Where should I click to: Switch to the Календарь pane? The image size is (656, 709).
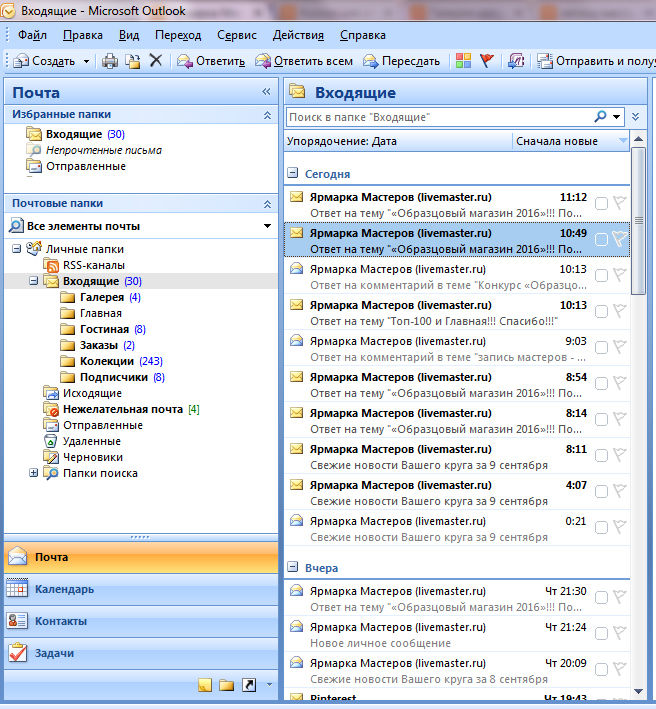click(x=141, y=589)
